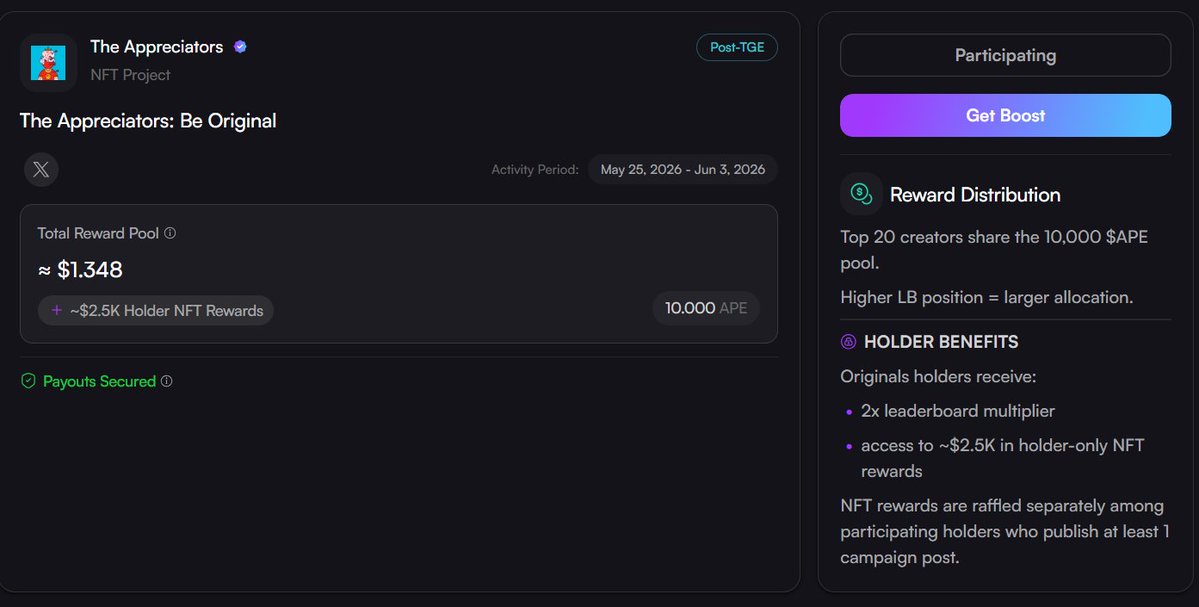This screenshot has height=607, width=1199.
Task: Click the 'Total Reward Pool' label
Action: pyautogui.click(x=98, y=233)
